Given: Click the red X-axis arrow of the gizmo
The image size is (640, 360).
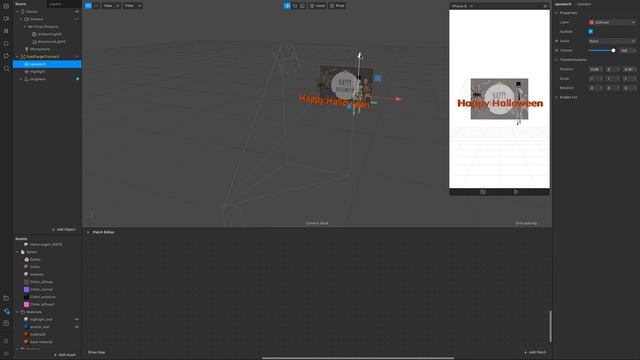Looking at the screenshot, I should point(398,99).
